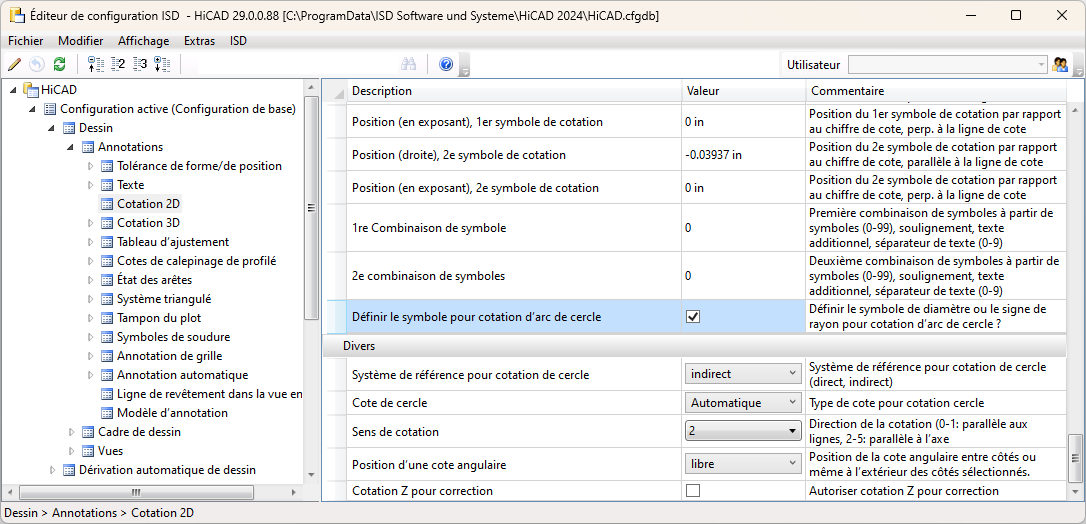Open the Affichage menu
This screenshot has height=524, width=1086.
(x=143, y=41)
